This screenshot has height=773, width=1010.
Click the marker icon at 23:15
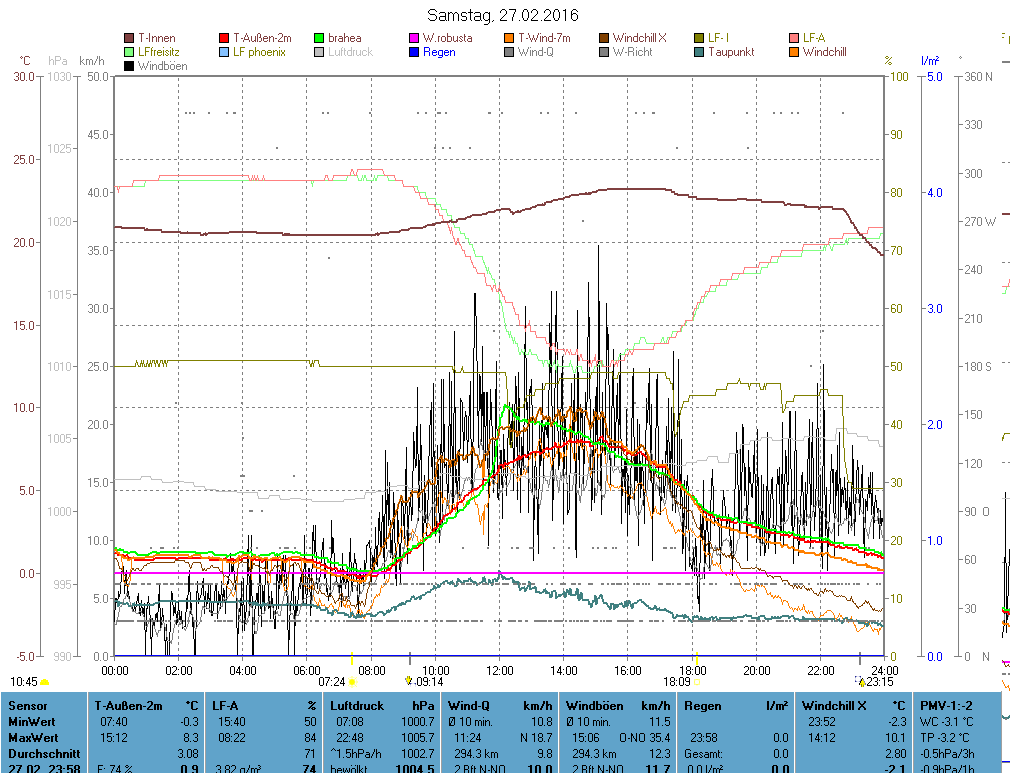(861, 681)
